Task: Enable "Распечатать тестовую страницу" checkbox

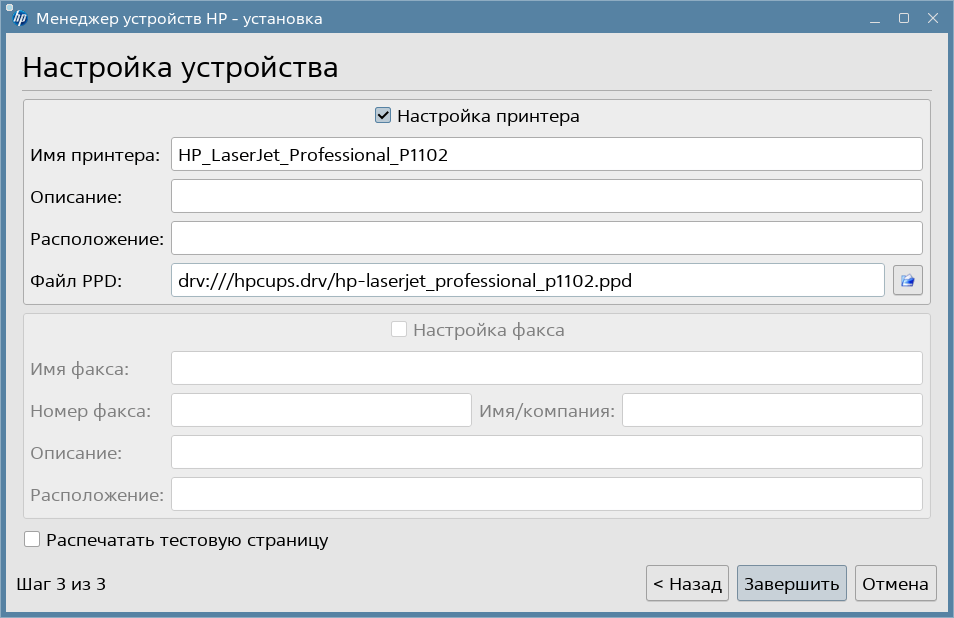Action: [x=32, y=540]
